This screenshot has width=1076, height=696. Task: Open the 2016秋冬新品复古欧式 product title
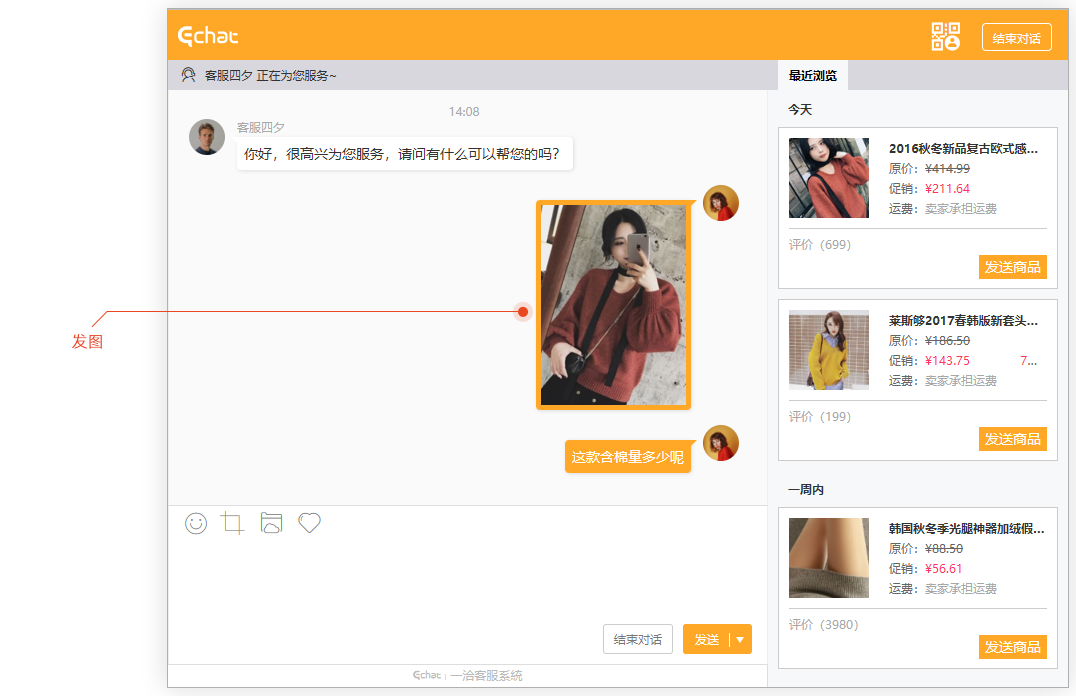(x=963, y=149)
